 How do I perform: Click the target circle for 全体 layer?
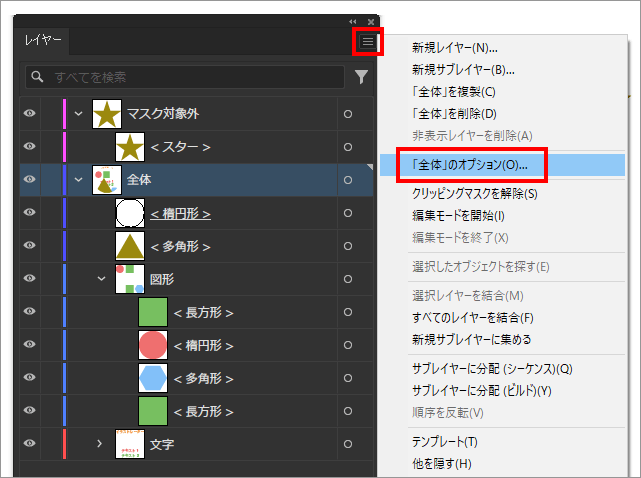(x=347, y=180)
